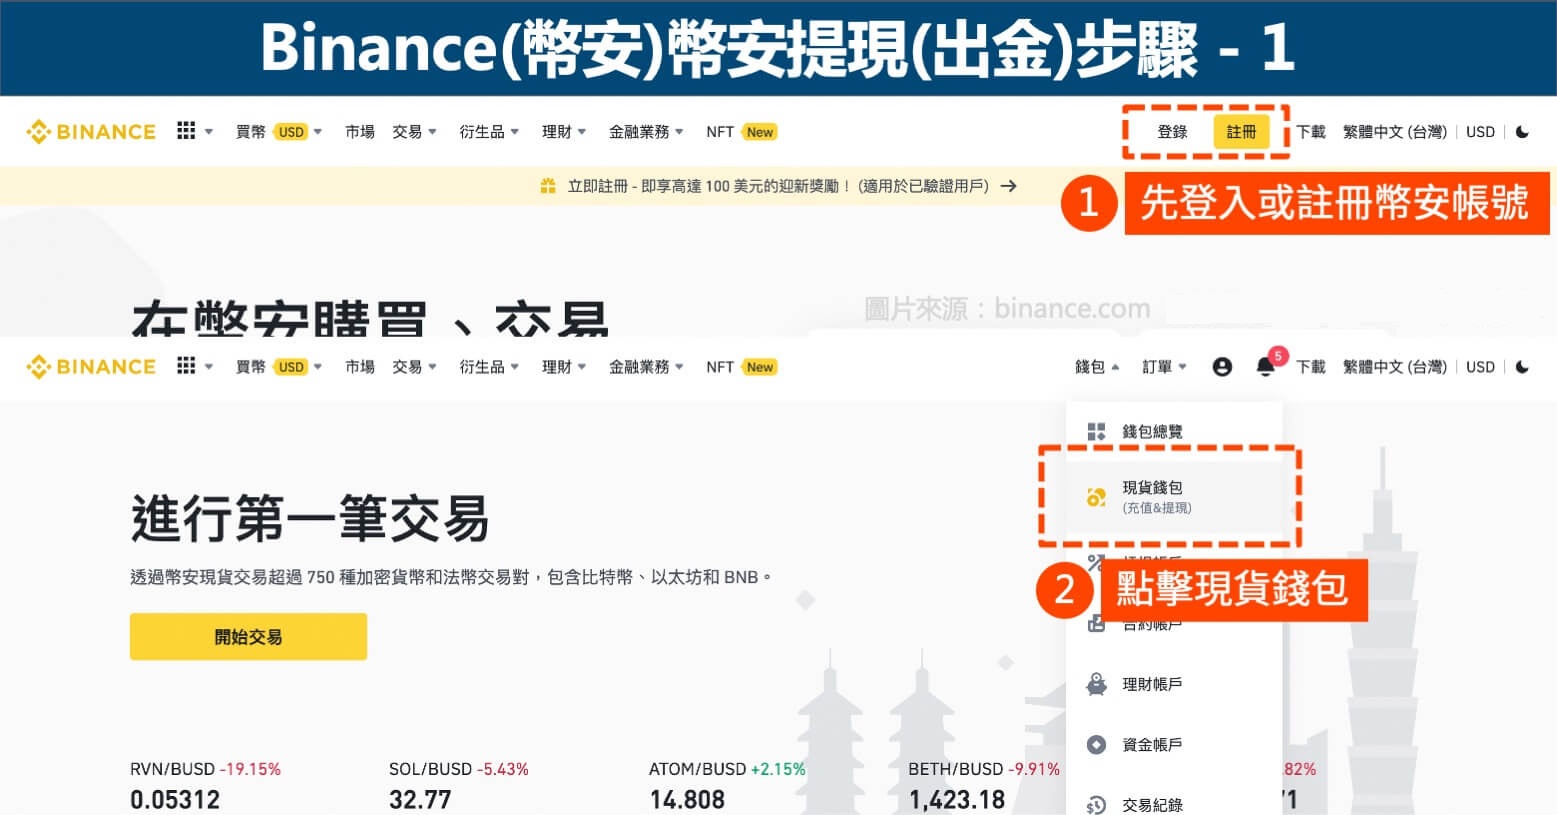Expand the 訂單 orders dropdown
This screenshot has width=1557, height=815.
[1163, 367]
